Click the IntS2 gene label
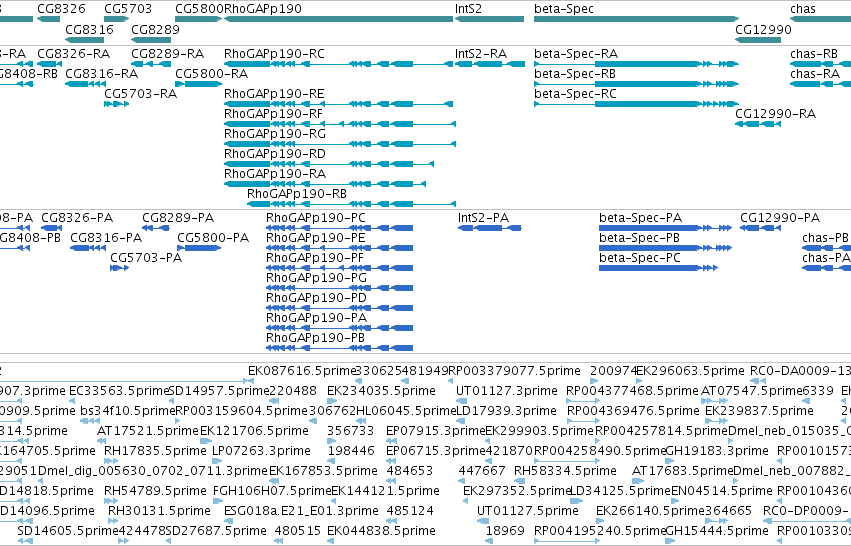This screenshot has width=851, height=546. click(x=468, y=9)
